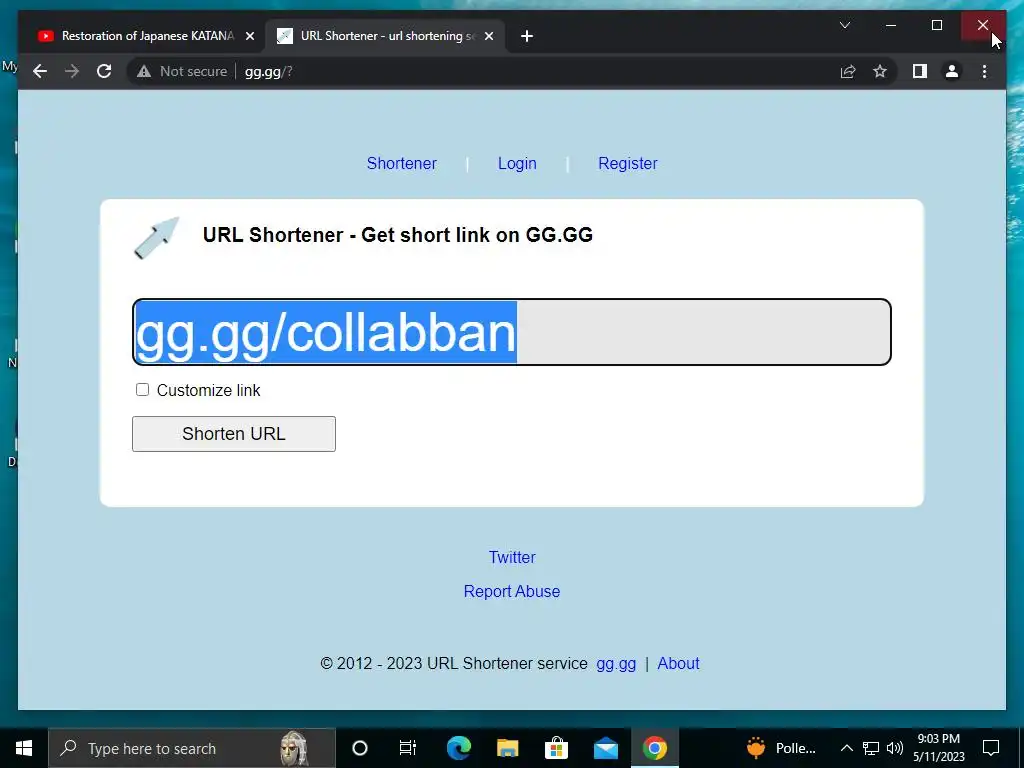The width and height of the screenshot is (1024, 768).
Task: Open the Mail app from taskbar
Action: [x=605, y=748]
